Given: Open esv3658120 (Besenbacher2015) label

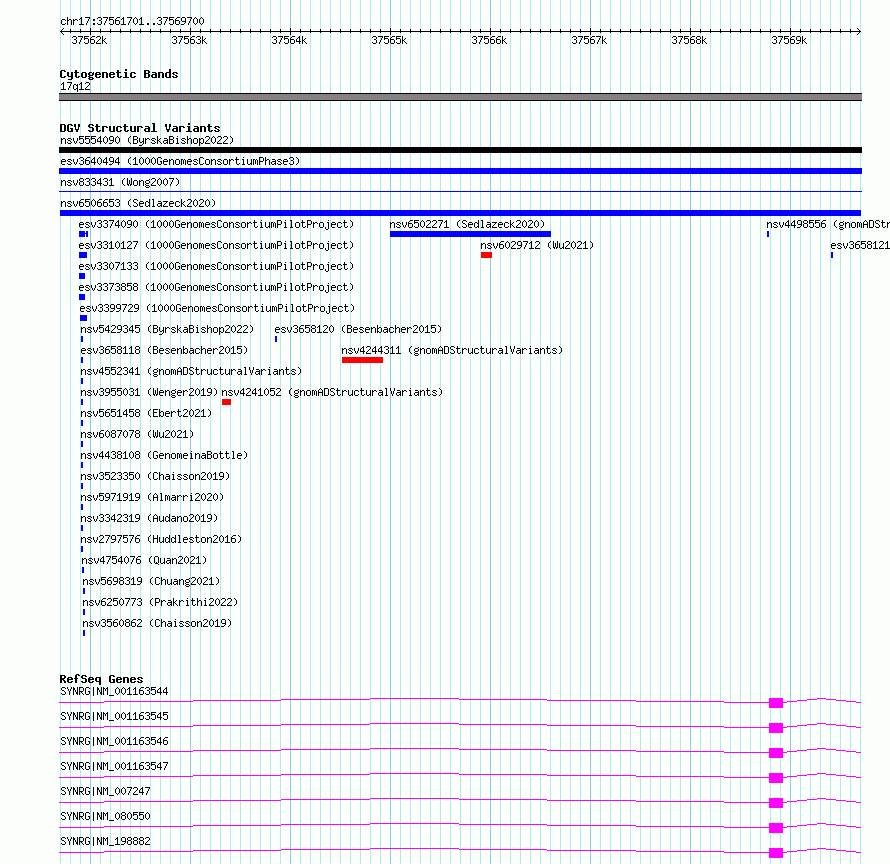Looking at the screenshot, I should tap(358, 329).
